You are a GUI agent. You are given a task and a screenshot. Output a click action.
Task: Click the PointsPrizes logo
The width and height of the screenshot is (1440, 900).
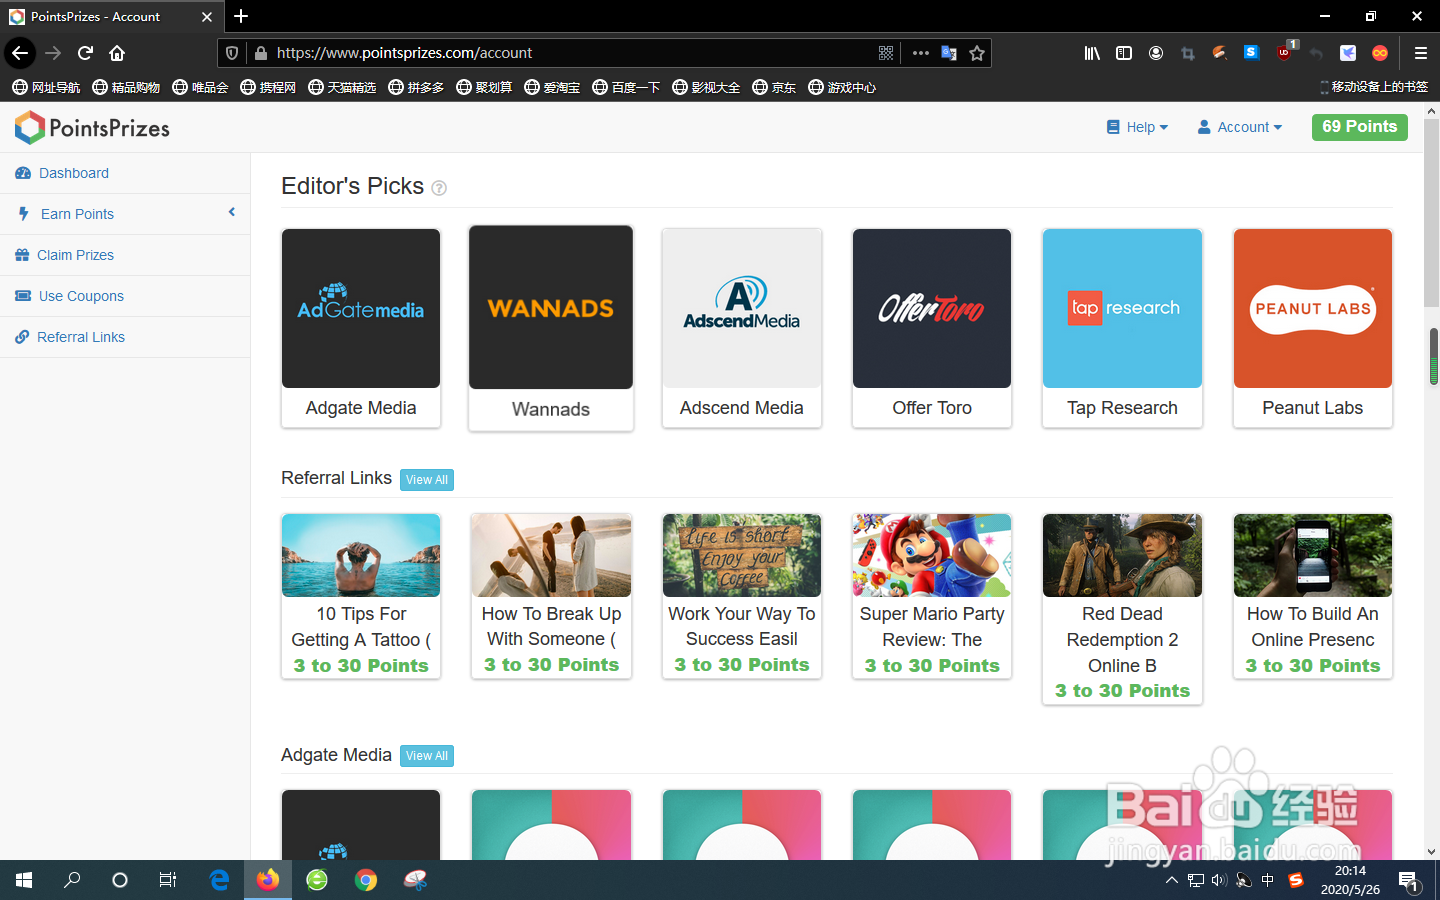pos(92,128)
